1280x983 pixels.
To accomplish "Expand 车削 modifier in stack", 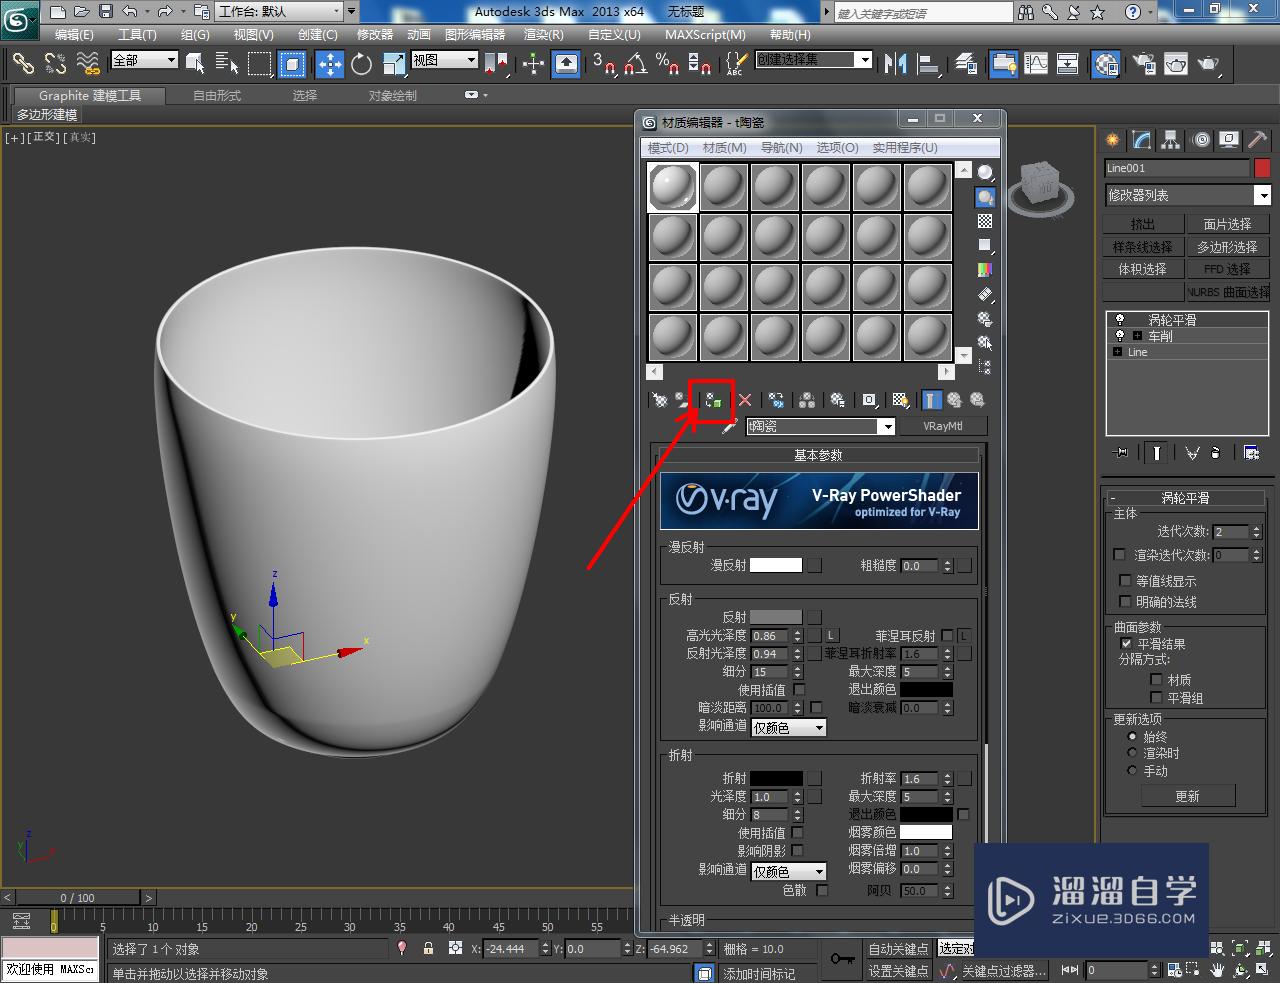I will [1137, 336].
